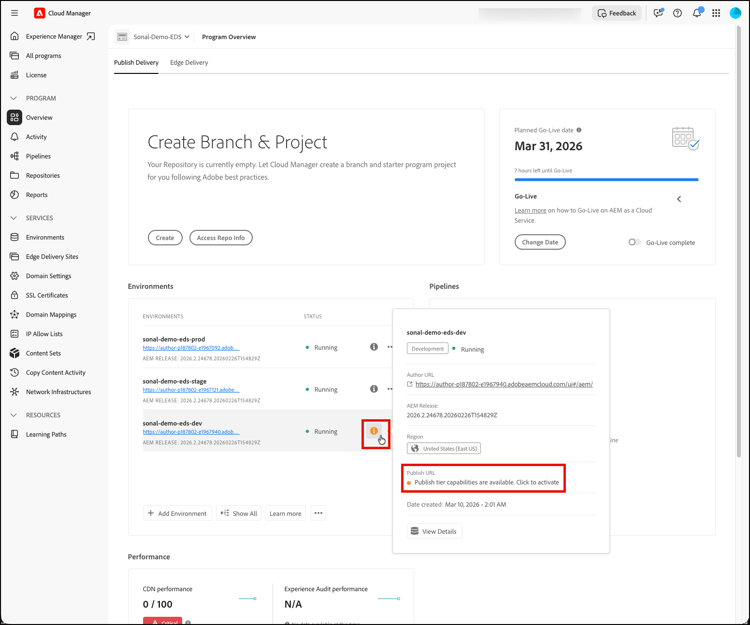The image size is (750, 625).
Task: Toggle the Go-Live complete switch
Action: (x=634, y=242)
